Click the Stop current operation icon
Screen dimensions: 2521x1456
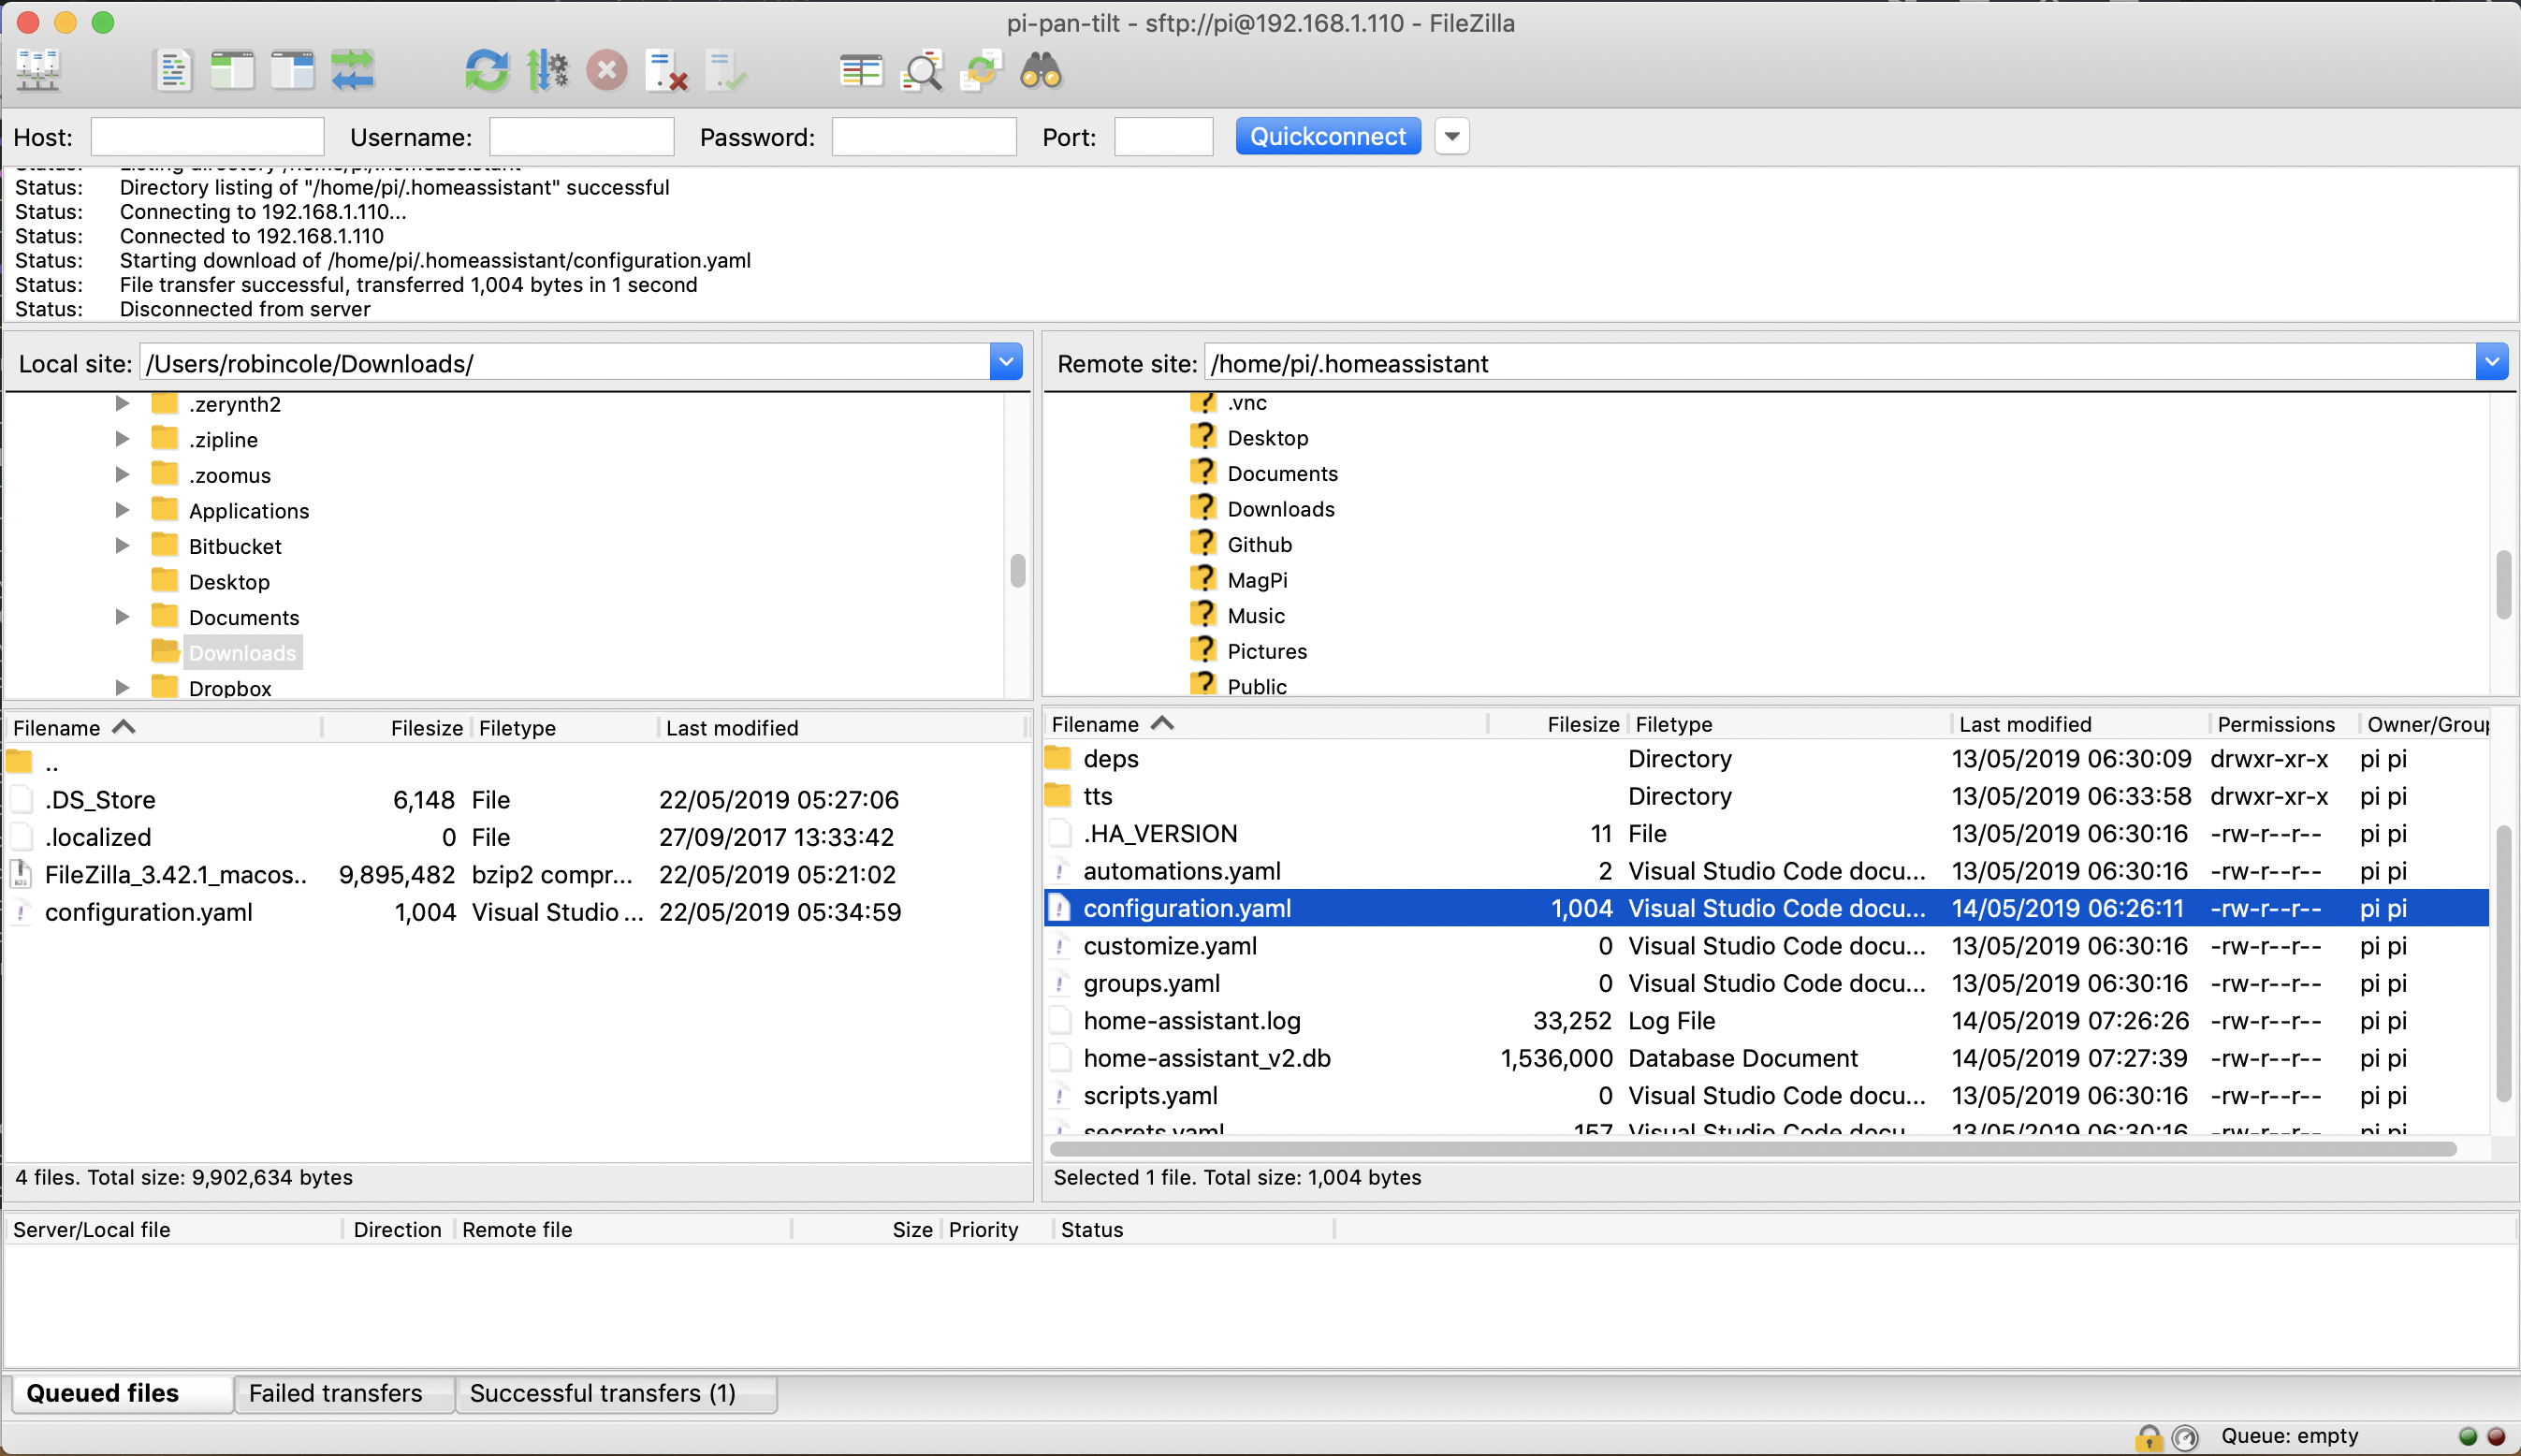tap(606, 71)
